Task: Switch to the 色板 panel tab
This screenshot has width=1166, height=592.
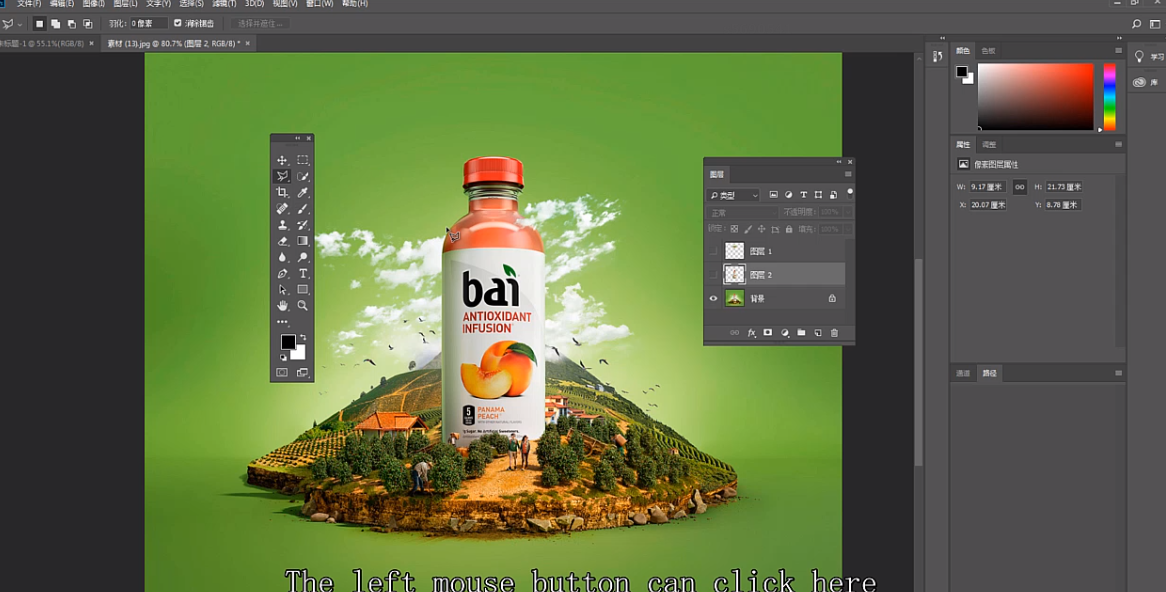Action: click(x=988, y=51)
